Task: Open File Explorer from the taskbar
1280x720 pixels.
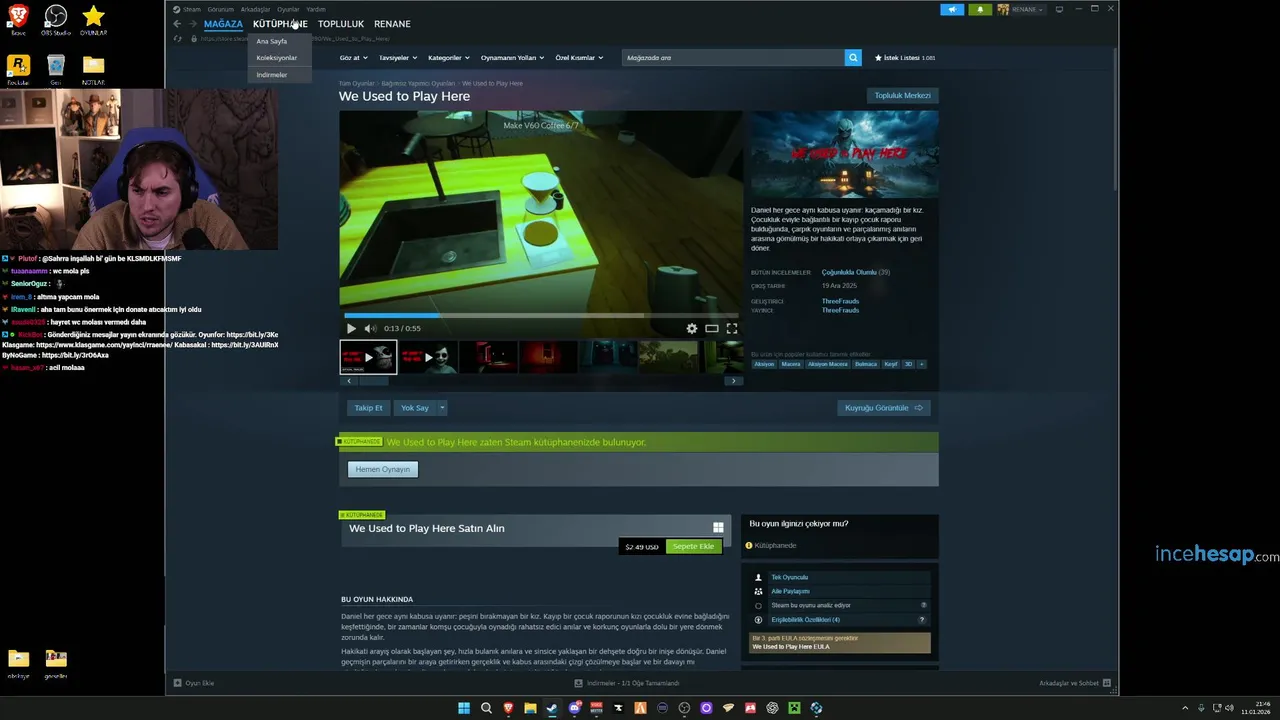Action: [x=530, y=708]
